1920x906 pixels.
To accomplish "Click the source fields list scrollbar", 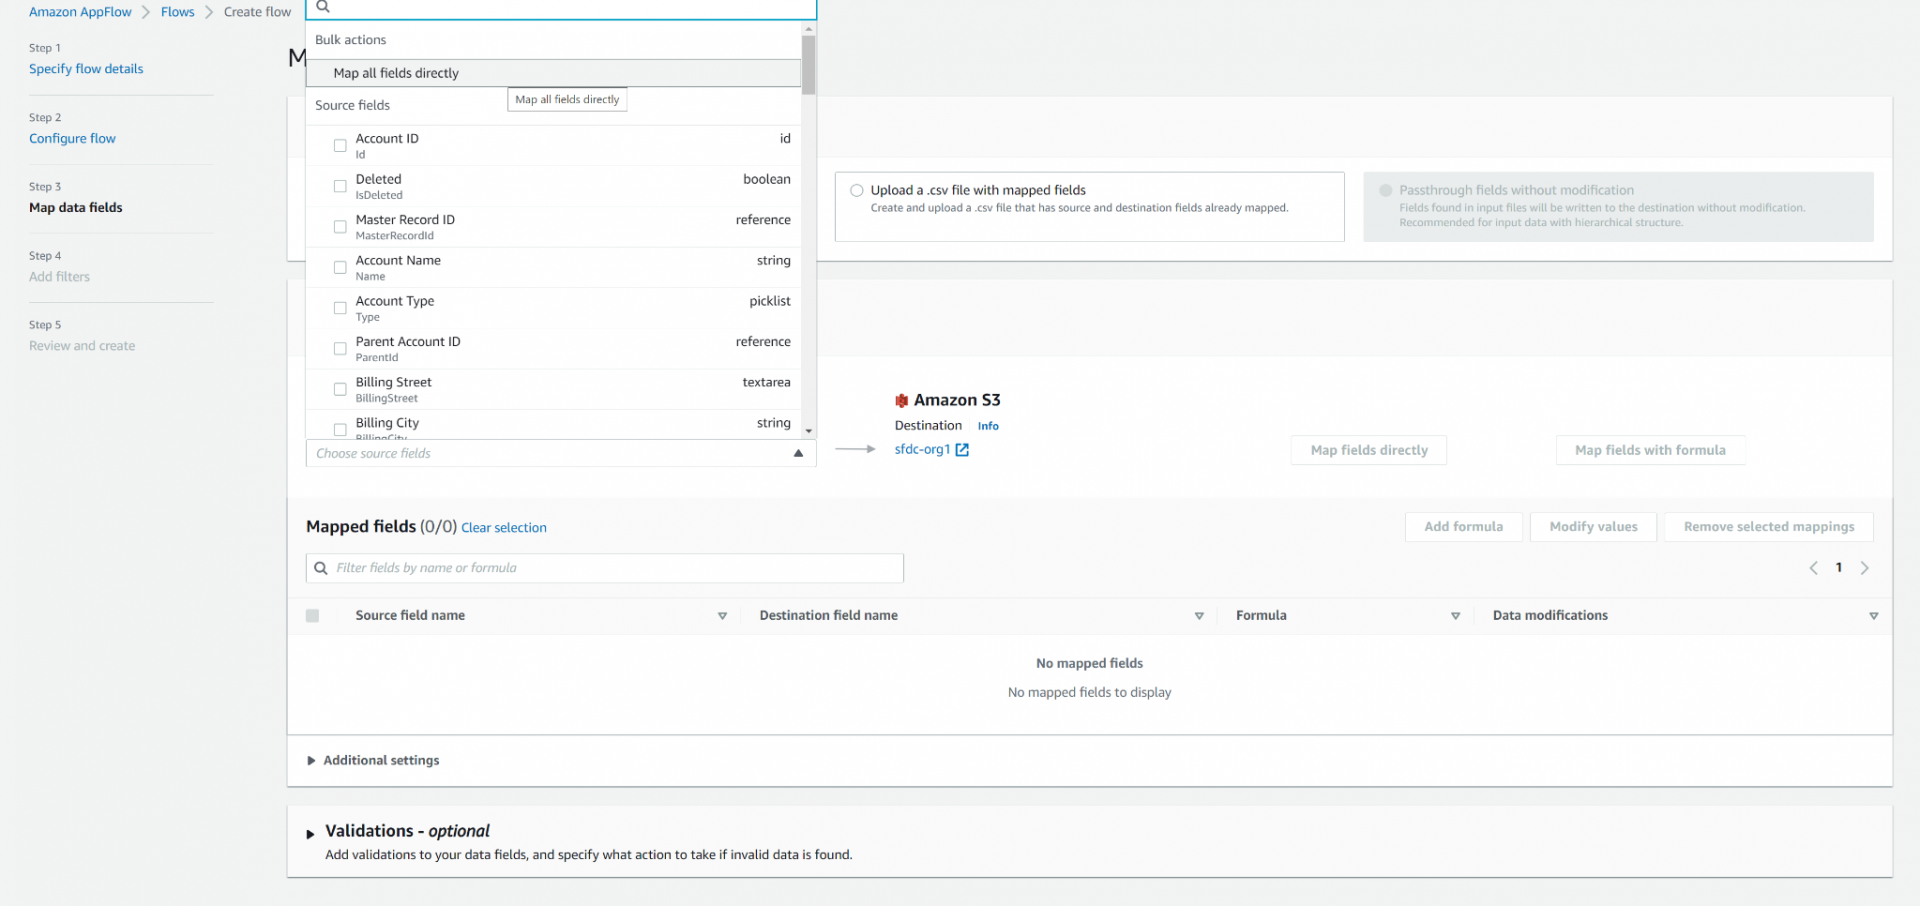I will pos(809,65).
